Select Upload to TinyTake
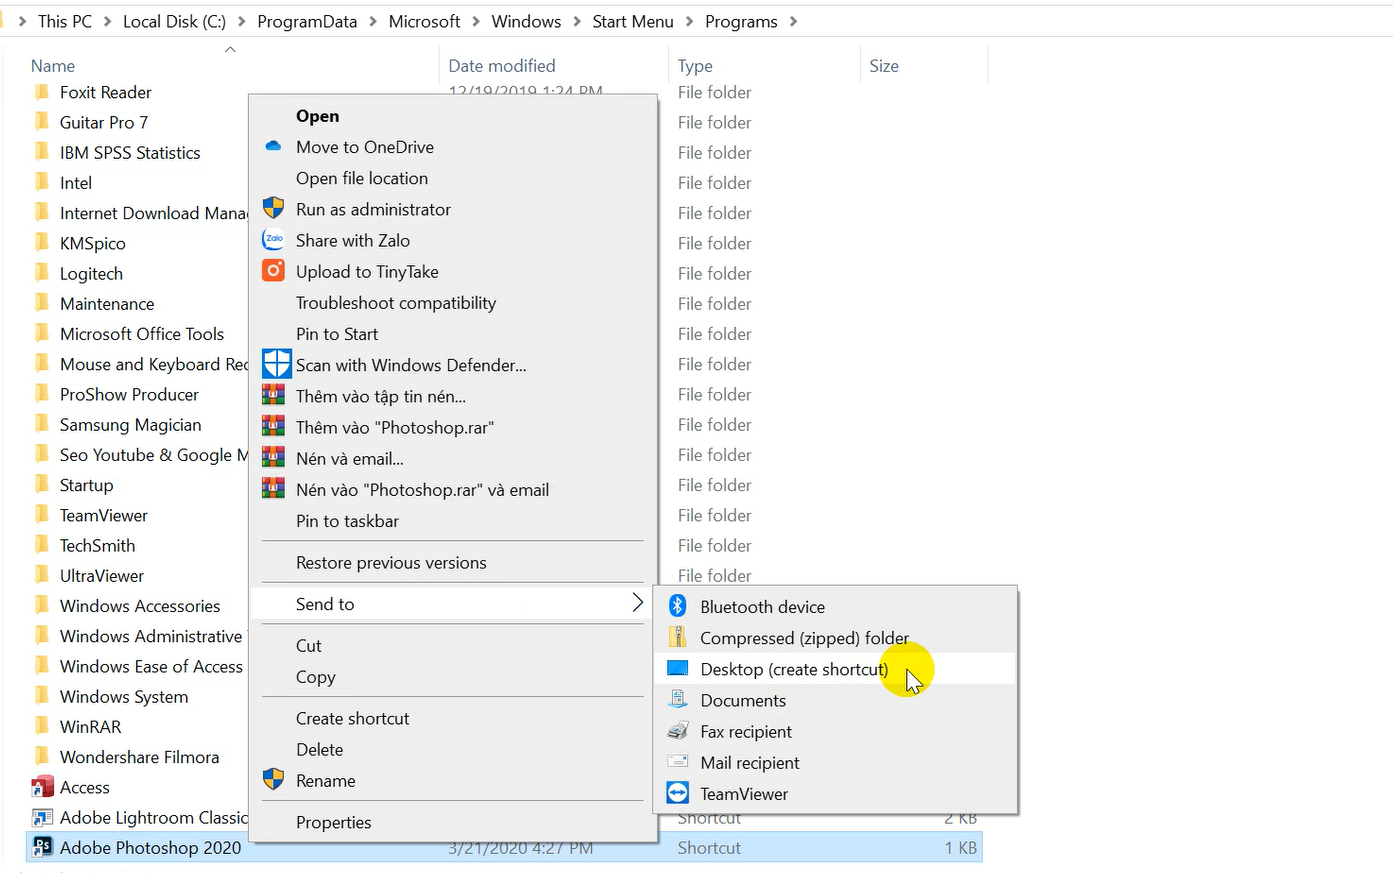This screenshot has width=1393, height=873. point(367,271)
